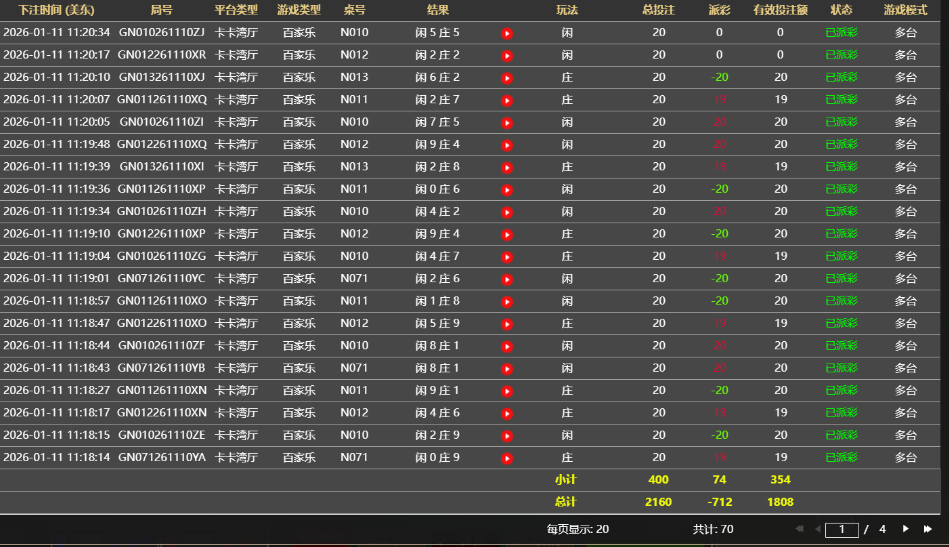
Task: Jump to the first page
Action: tap(798, 529)
